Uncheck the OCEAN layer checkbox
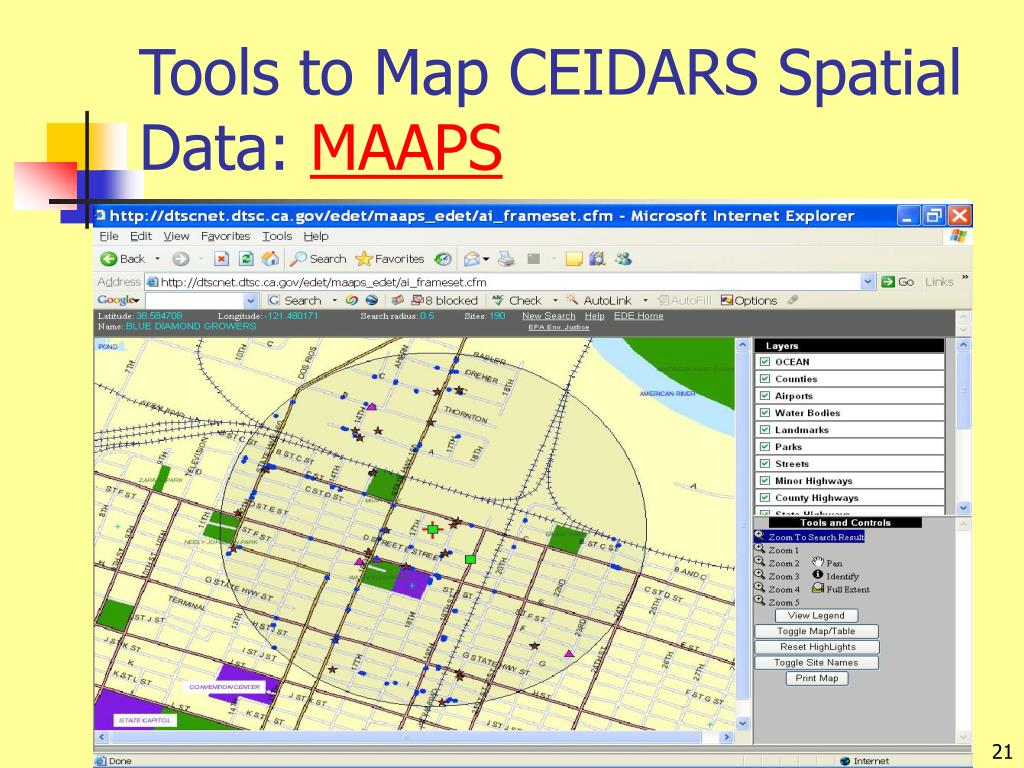 pyautogui.click(x=765, y=361)
